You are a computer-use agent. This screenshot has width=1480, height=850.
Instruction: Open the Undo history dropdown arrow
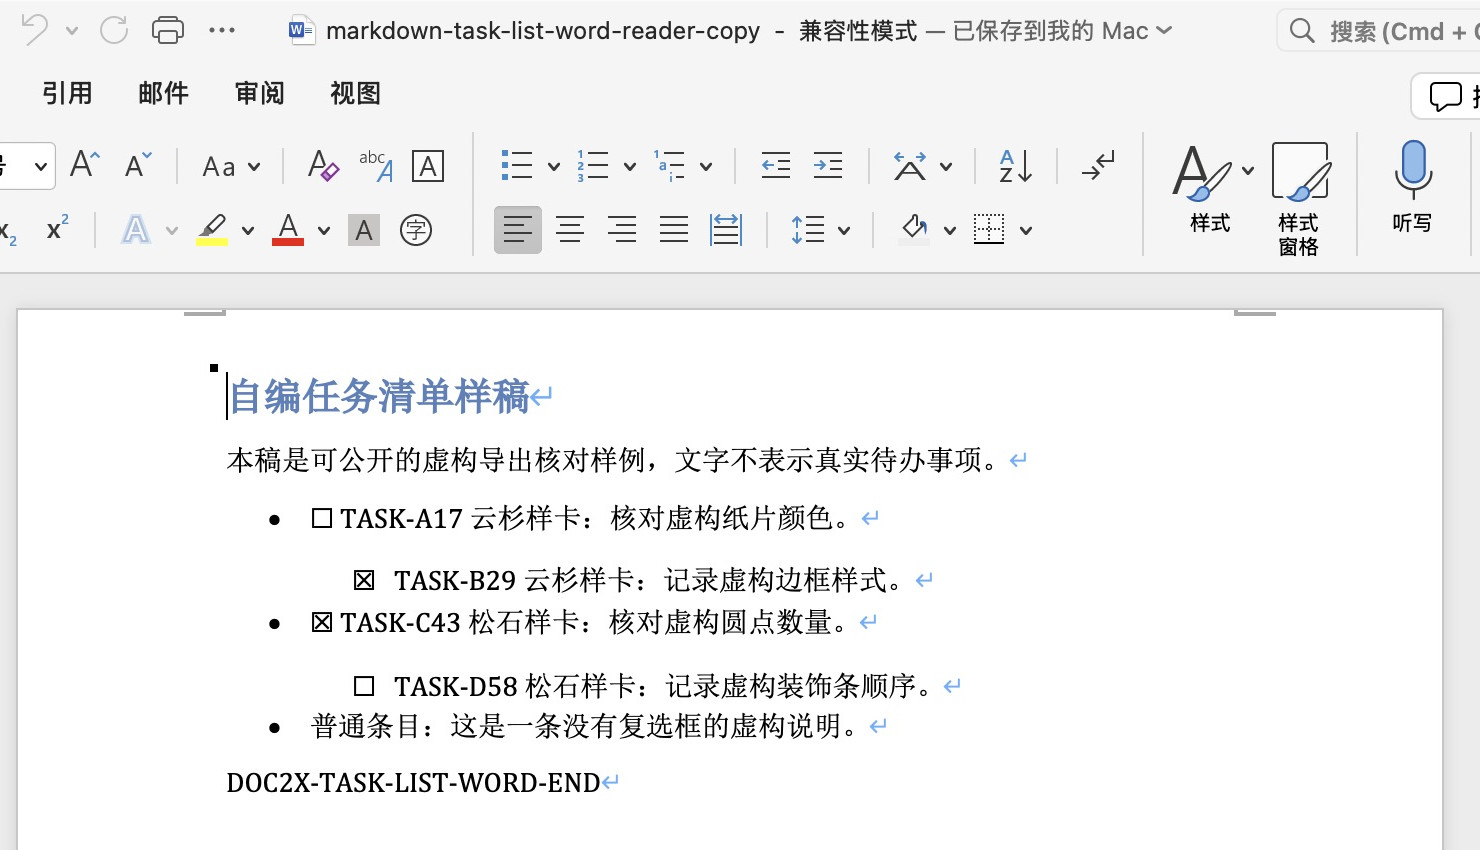coord(72,31)
